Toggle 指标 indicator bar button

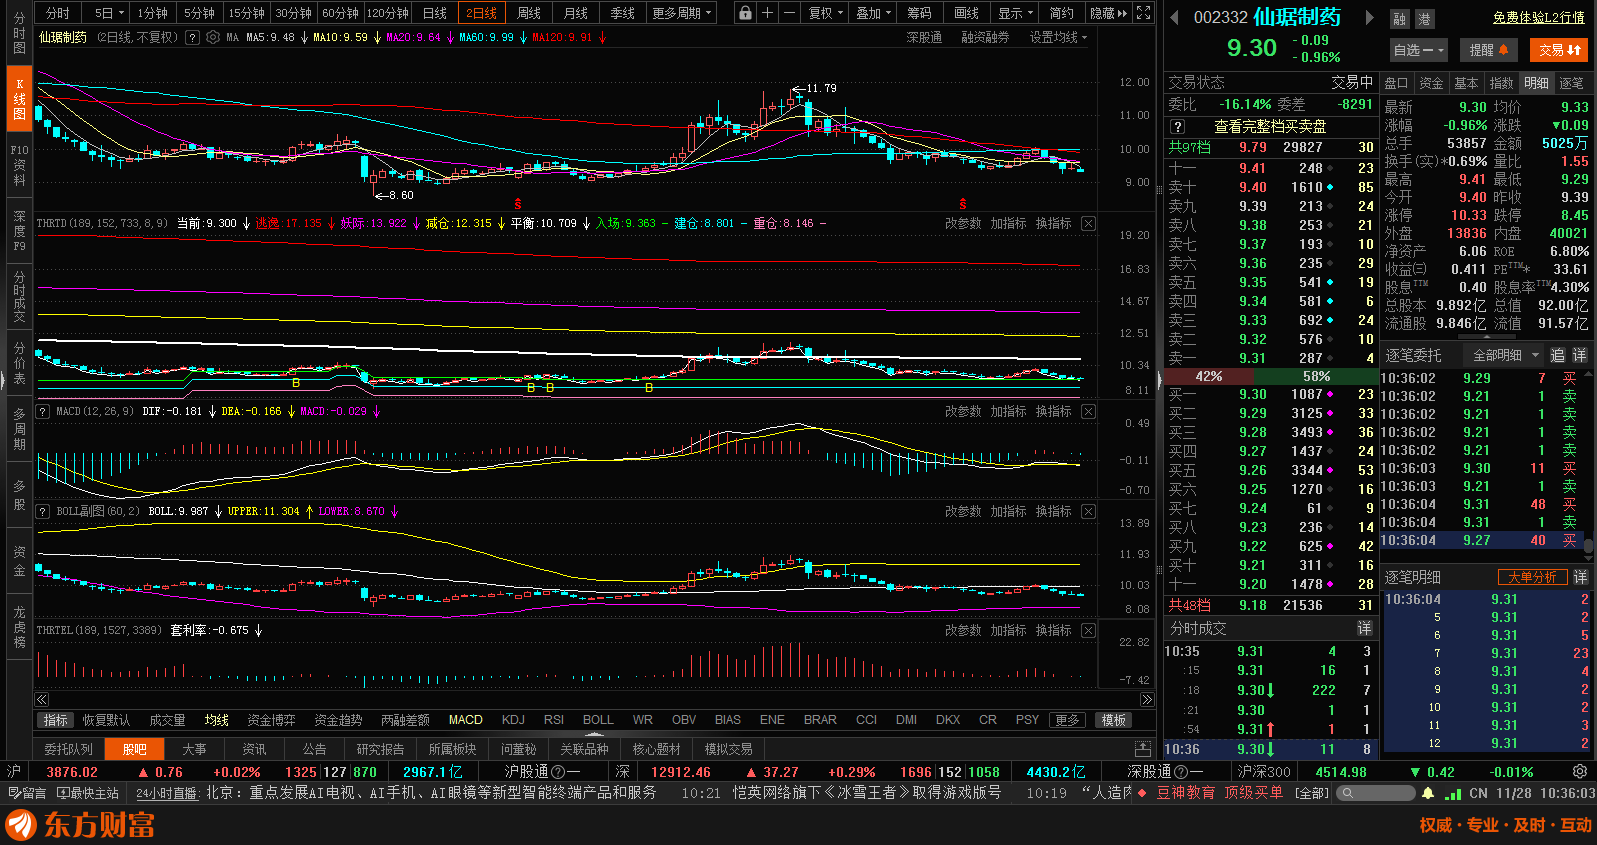click(x=56, y=720)
